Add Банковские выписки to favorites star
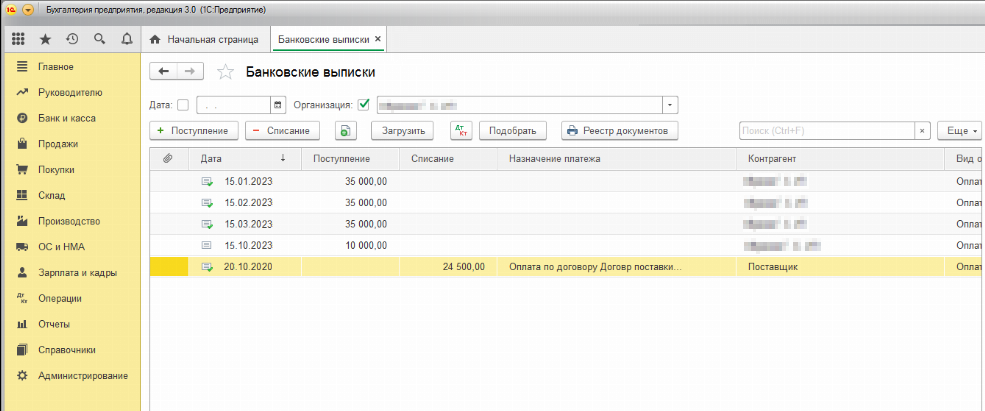 [226, 72]
